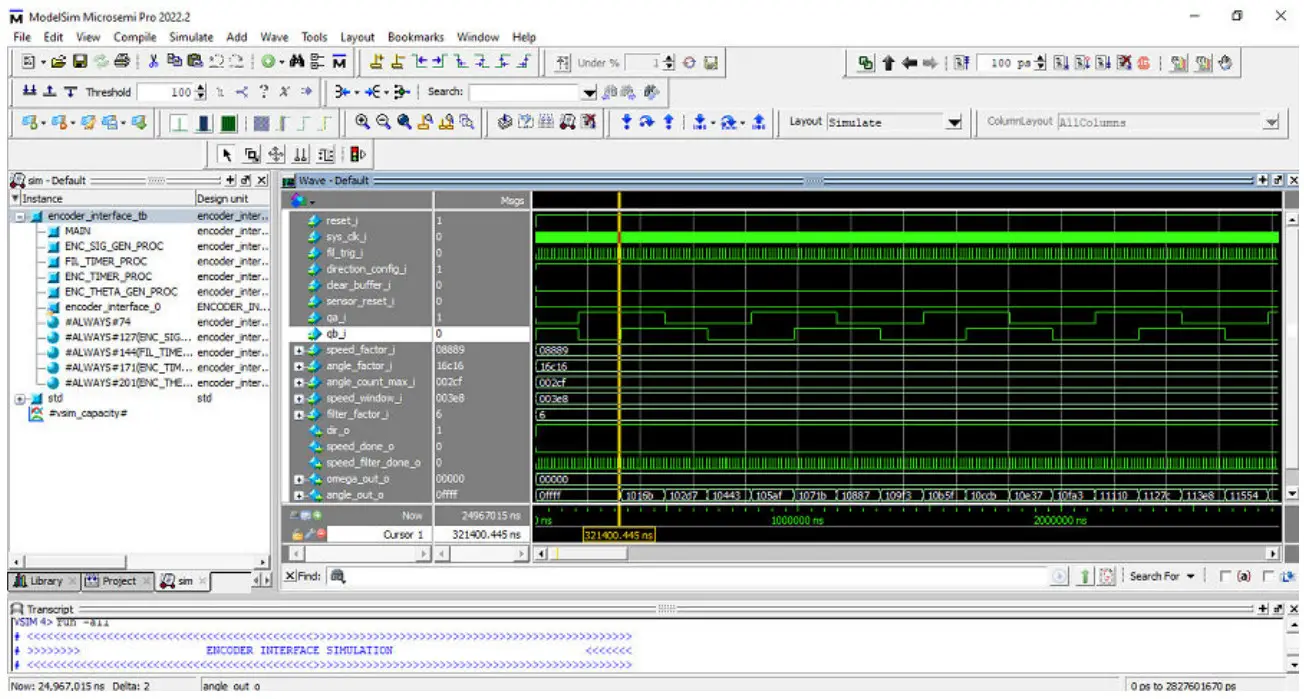This screenshot has width=1304, height=699.
Task: Click the Threshold value input field
Action: 165,92
